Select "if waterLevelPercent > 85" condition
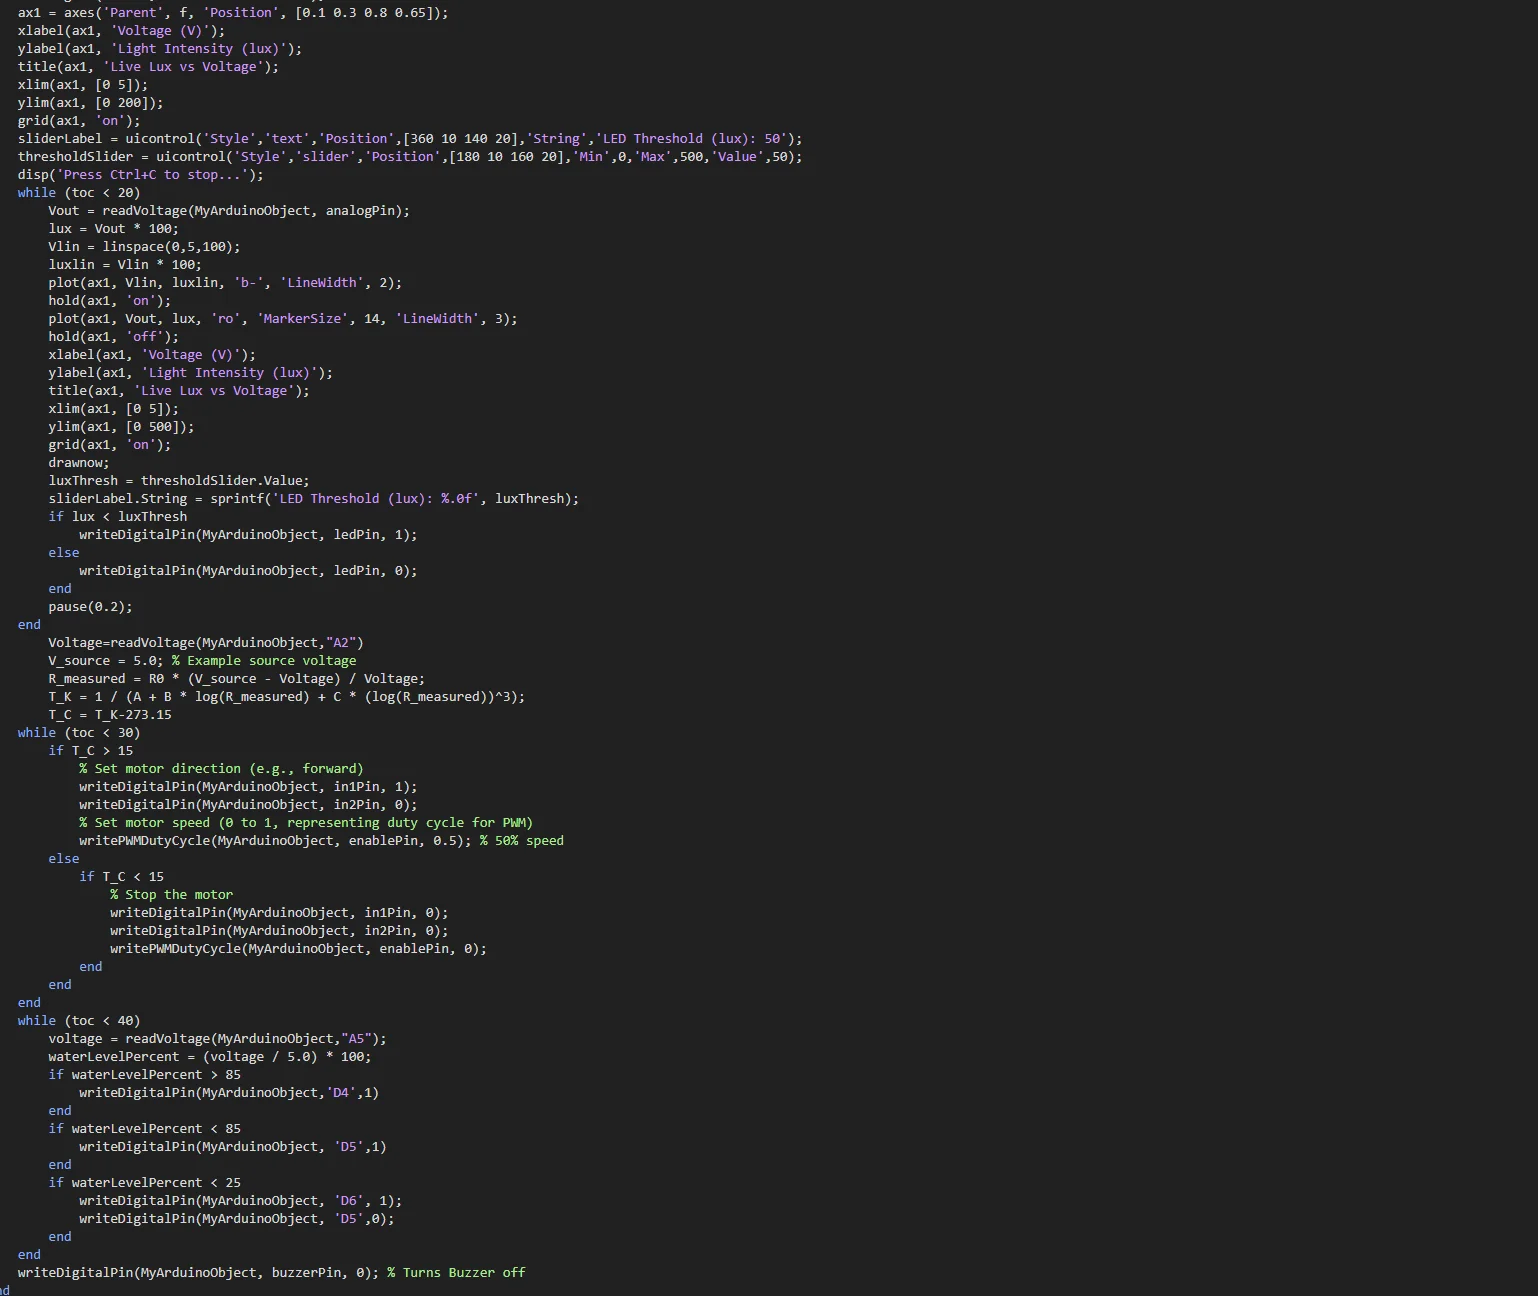 pos(145,1075)
